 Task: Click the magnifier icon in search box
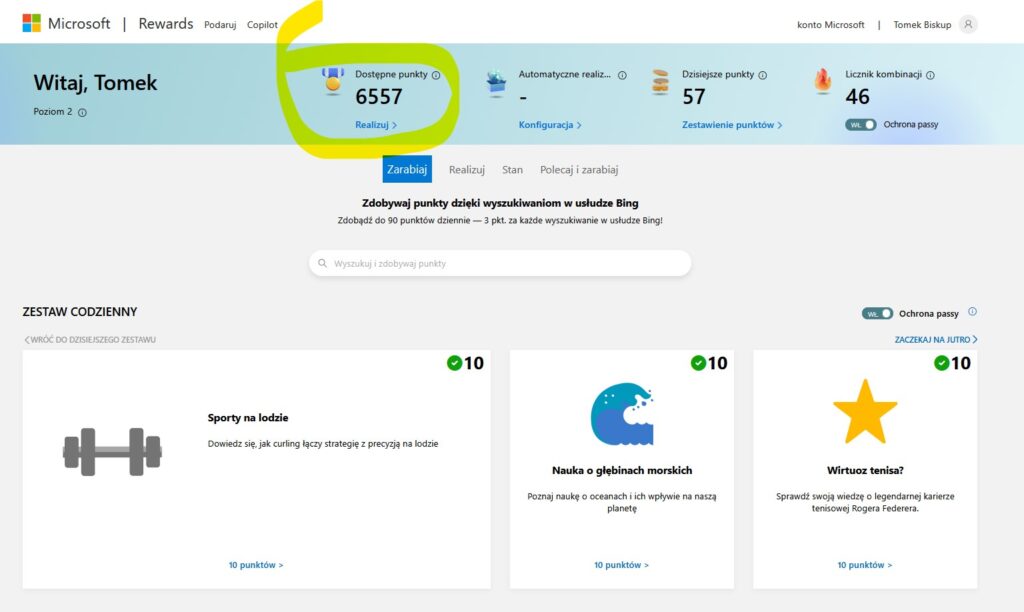322,263
